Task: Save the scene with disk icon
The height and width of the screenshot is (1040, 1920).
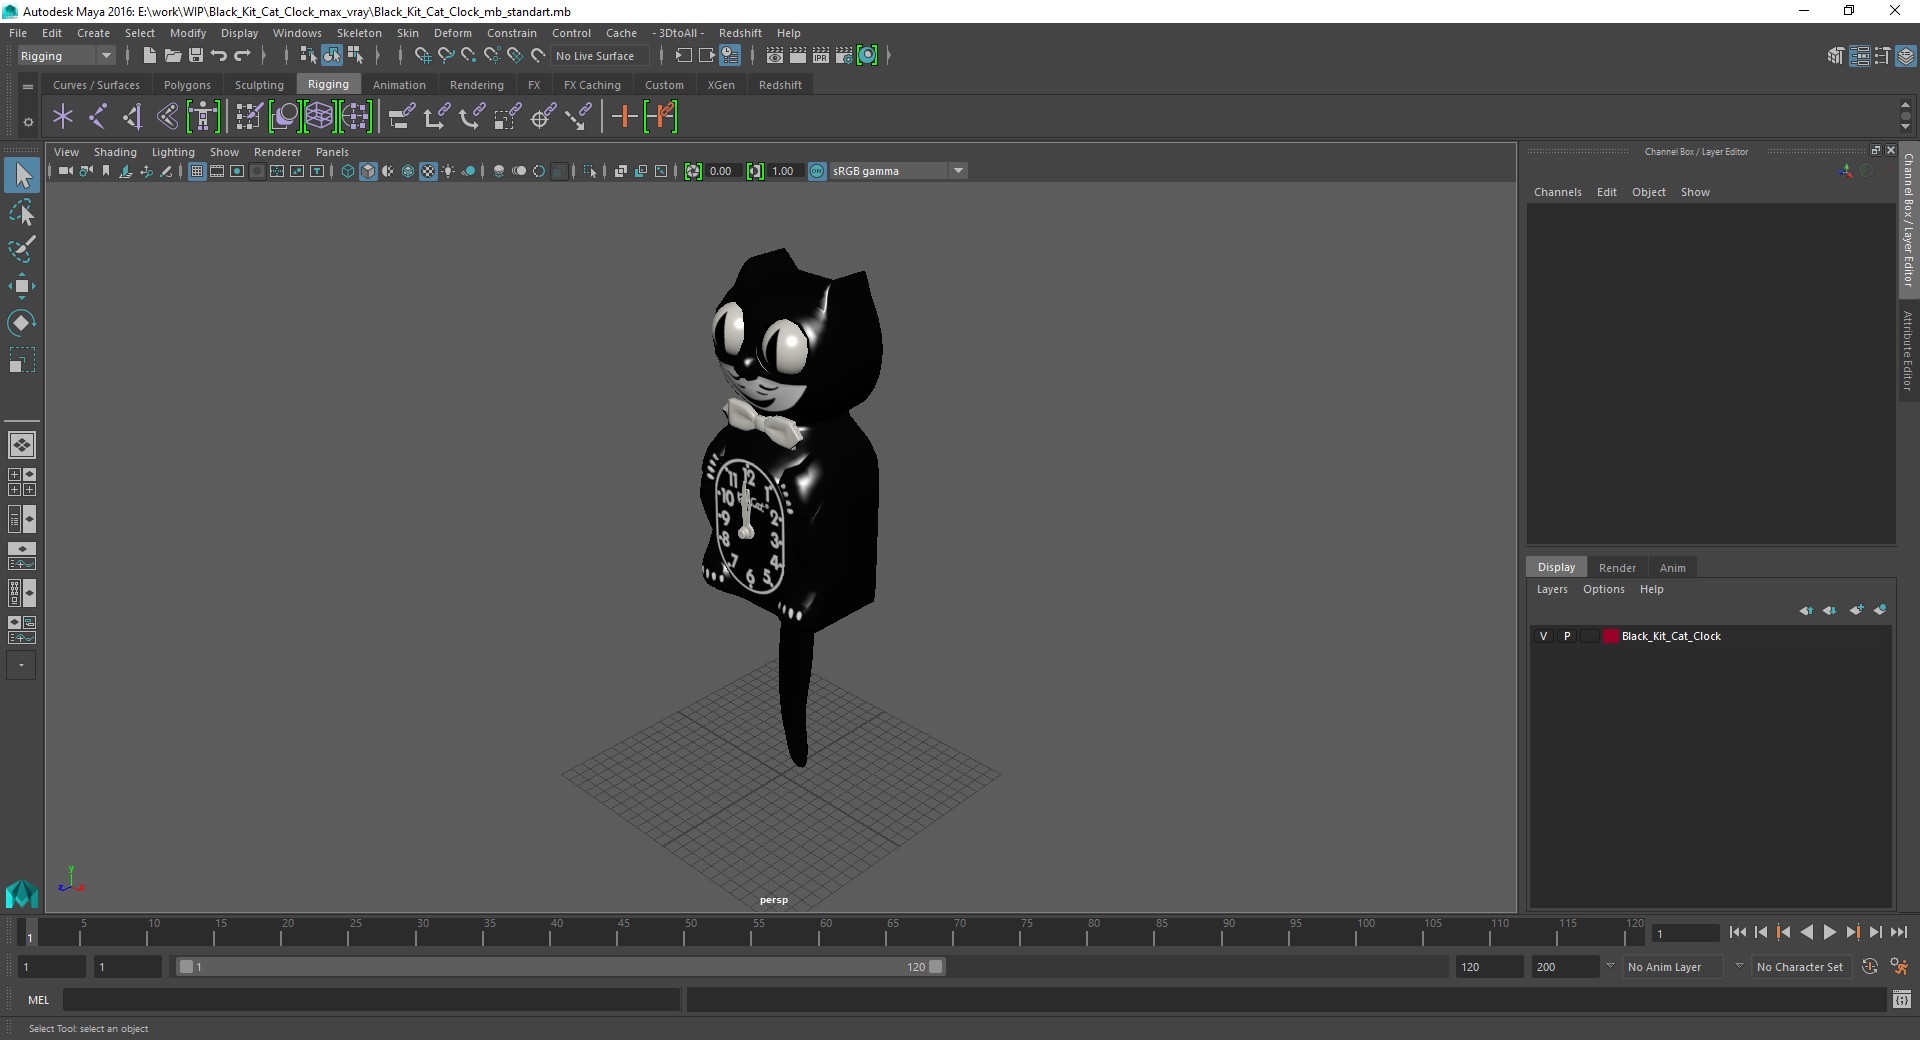Action: coord(196,56)
